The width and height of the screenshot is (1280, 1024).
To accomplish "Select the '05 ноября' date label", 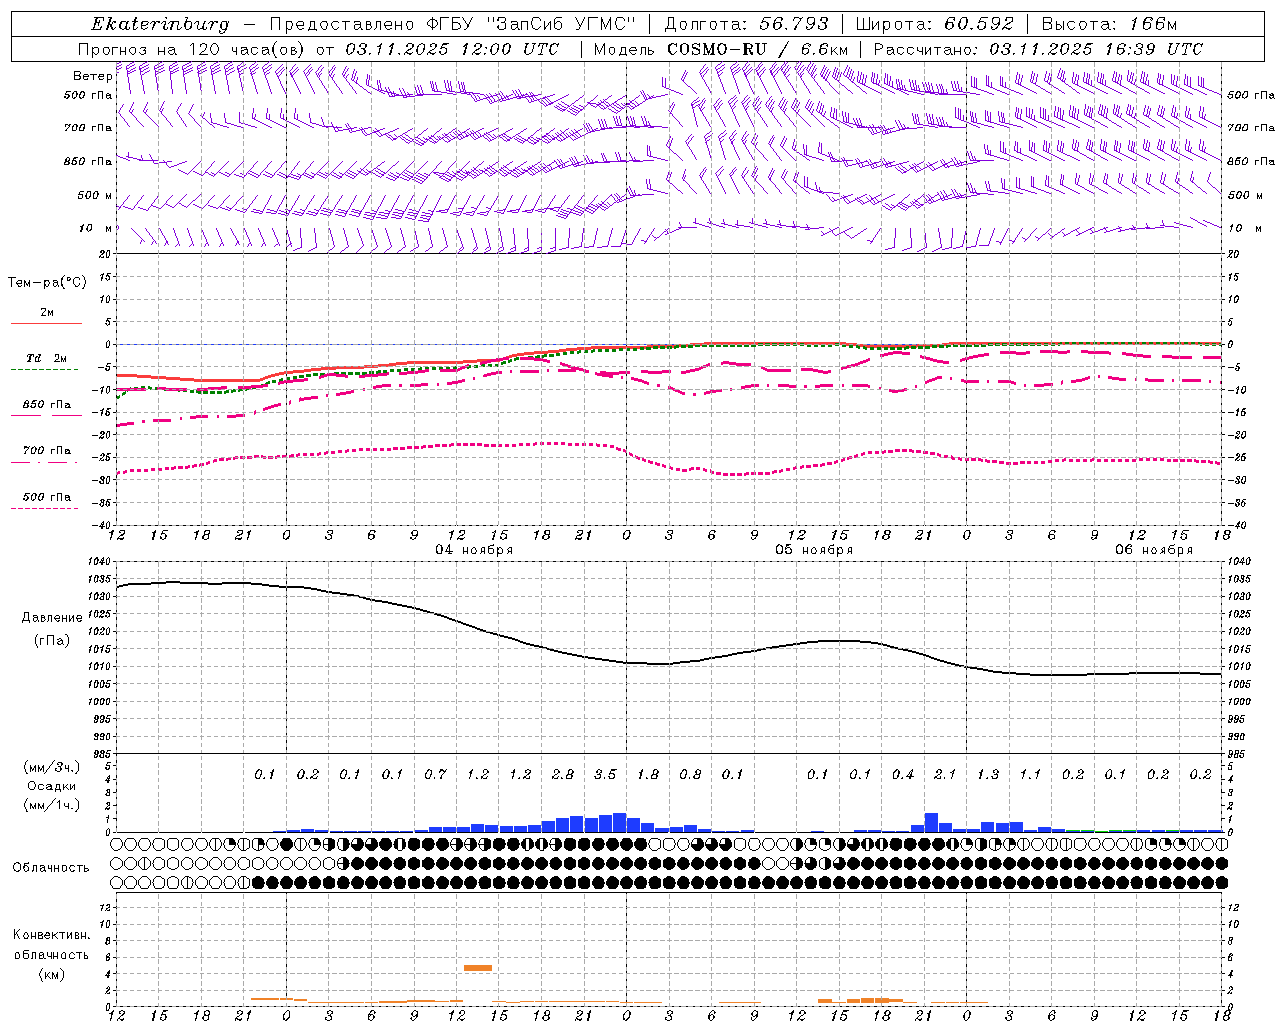I will [814, 550].
